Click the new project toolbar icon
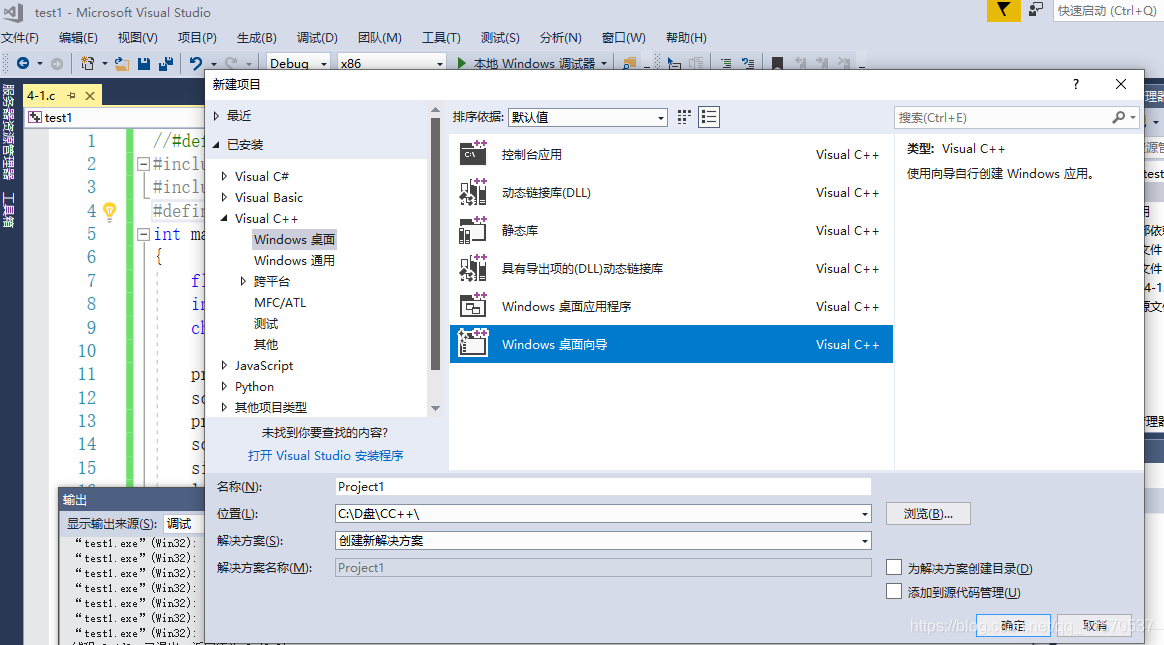Screen dimensions: 1164x645 pos(88,64)
